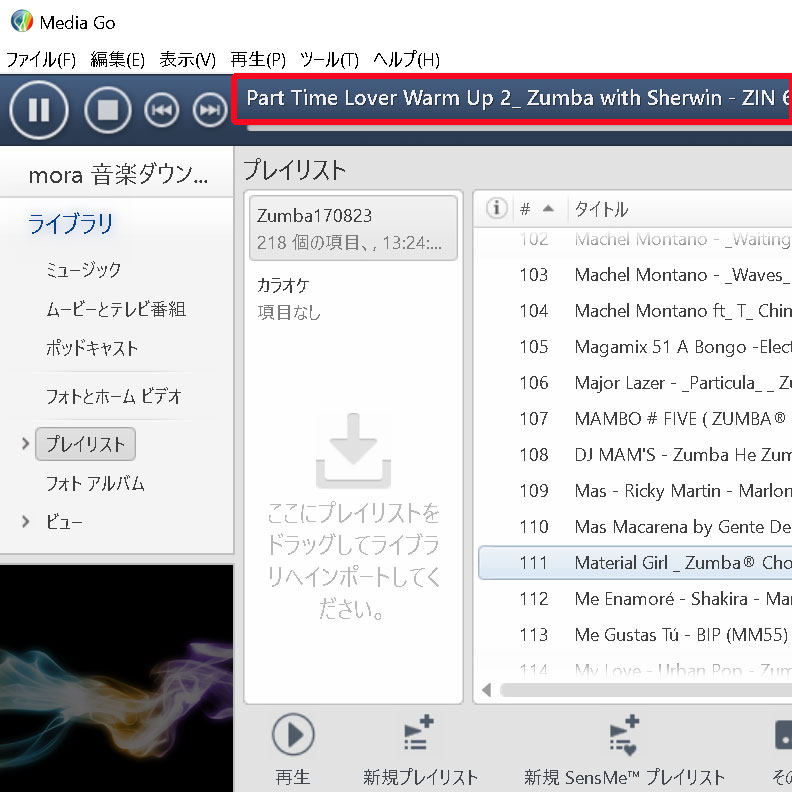Open フォト アルバム section
The width and height of the screenshot is (792, 792).
point(95,483)
